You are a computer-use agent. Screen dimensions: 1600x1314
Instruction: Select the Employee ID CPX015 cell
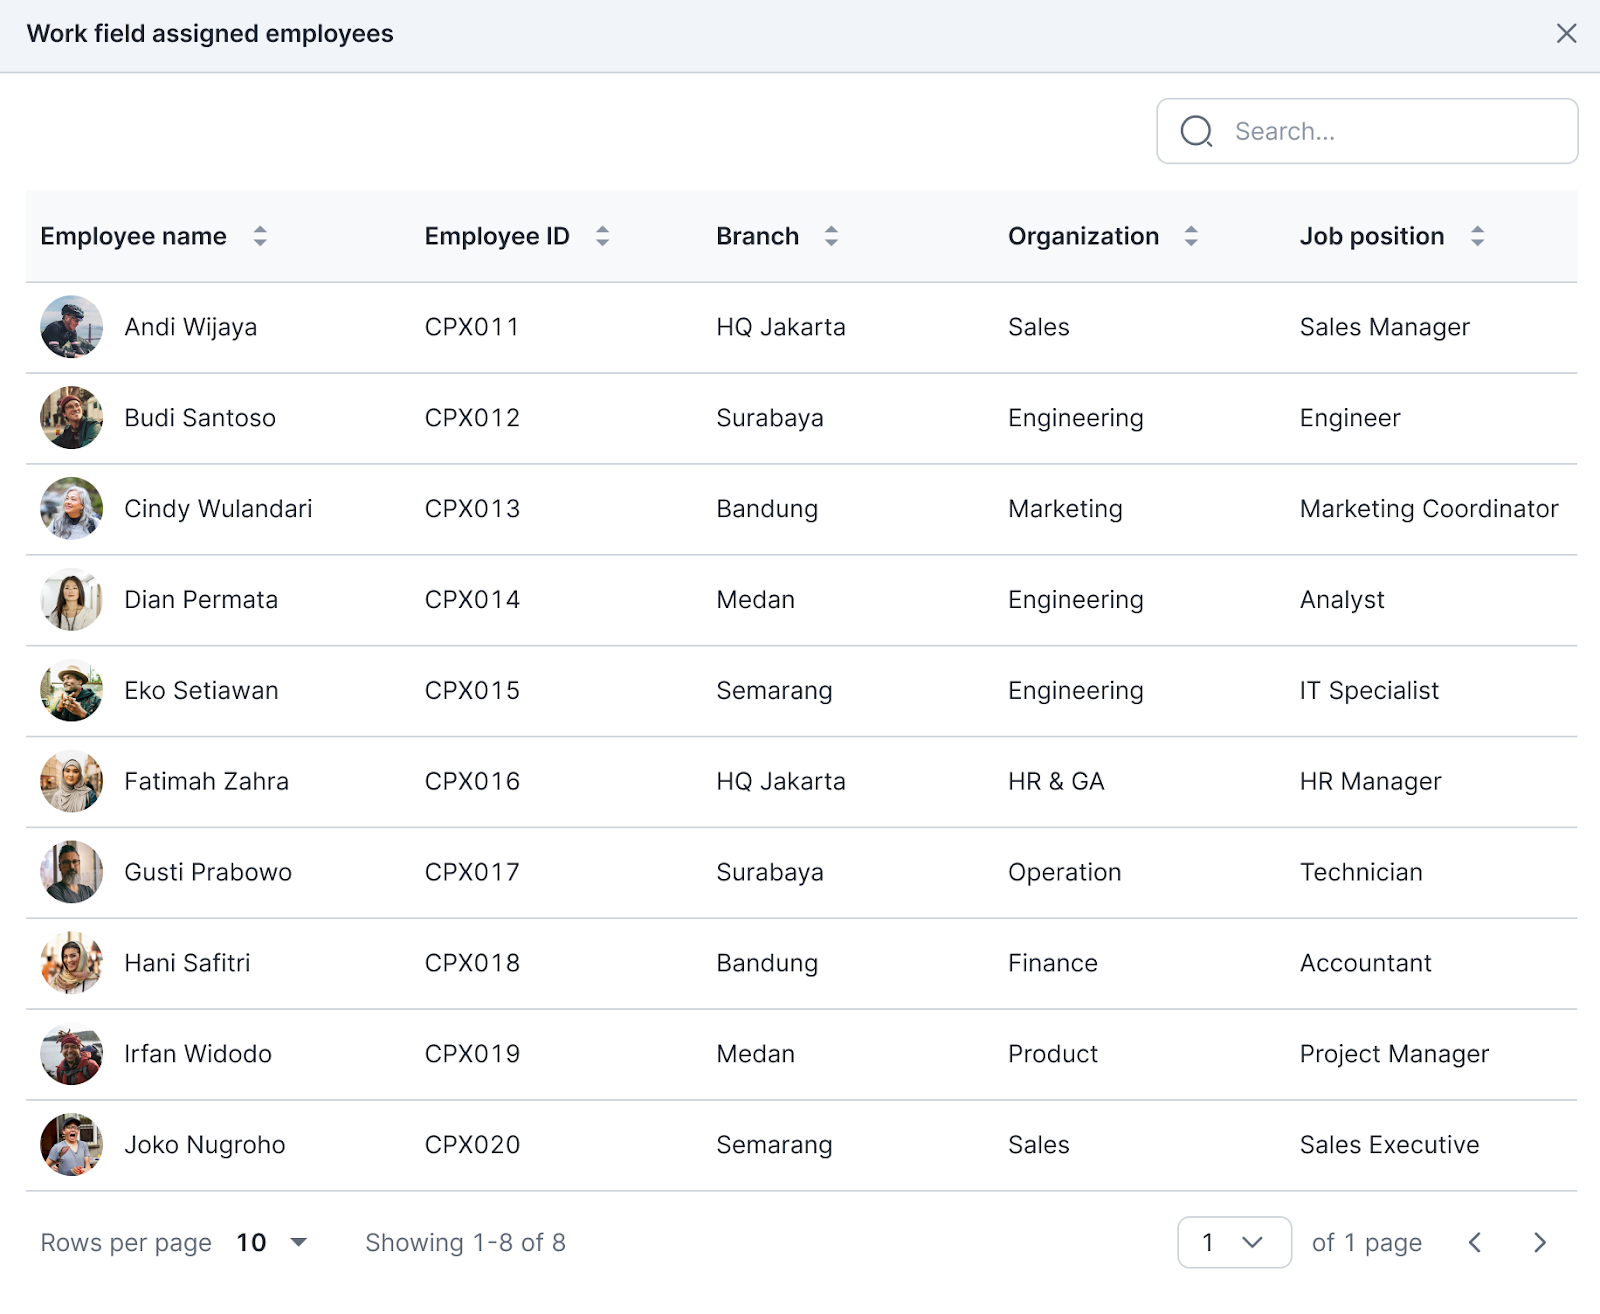[472, 691]
